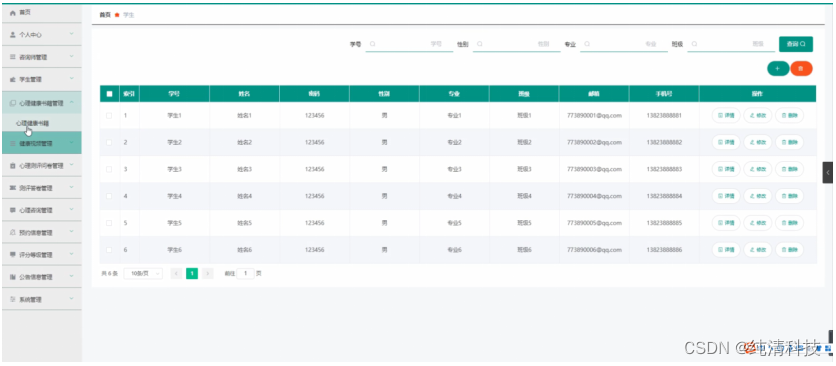Check the checkbox for row 学生4
Screen dimensions: 836x366
pos(109,196)
